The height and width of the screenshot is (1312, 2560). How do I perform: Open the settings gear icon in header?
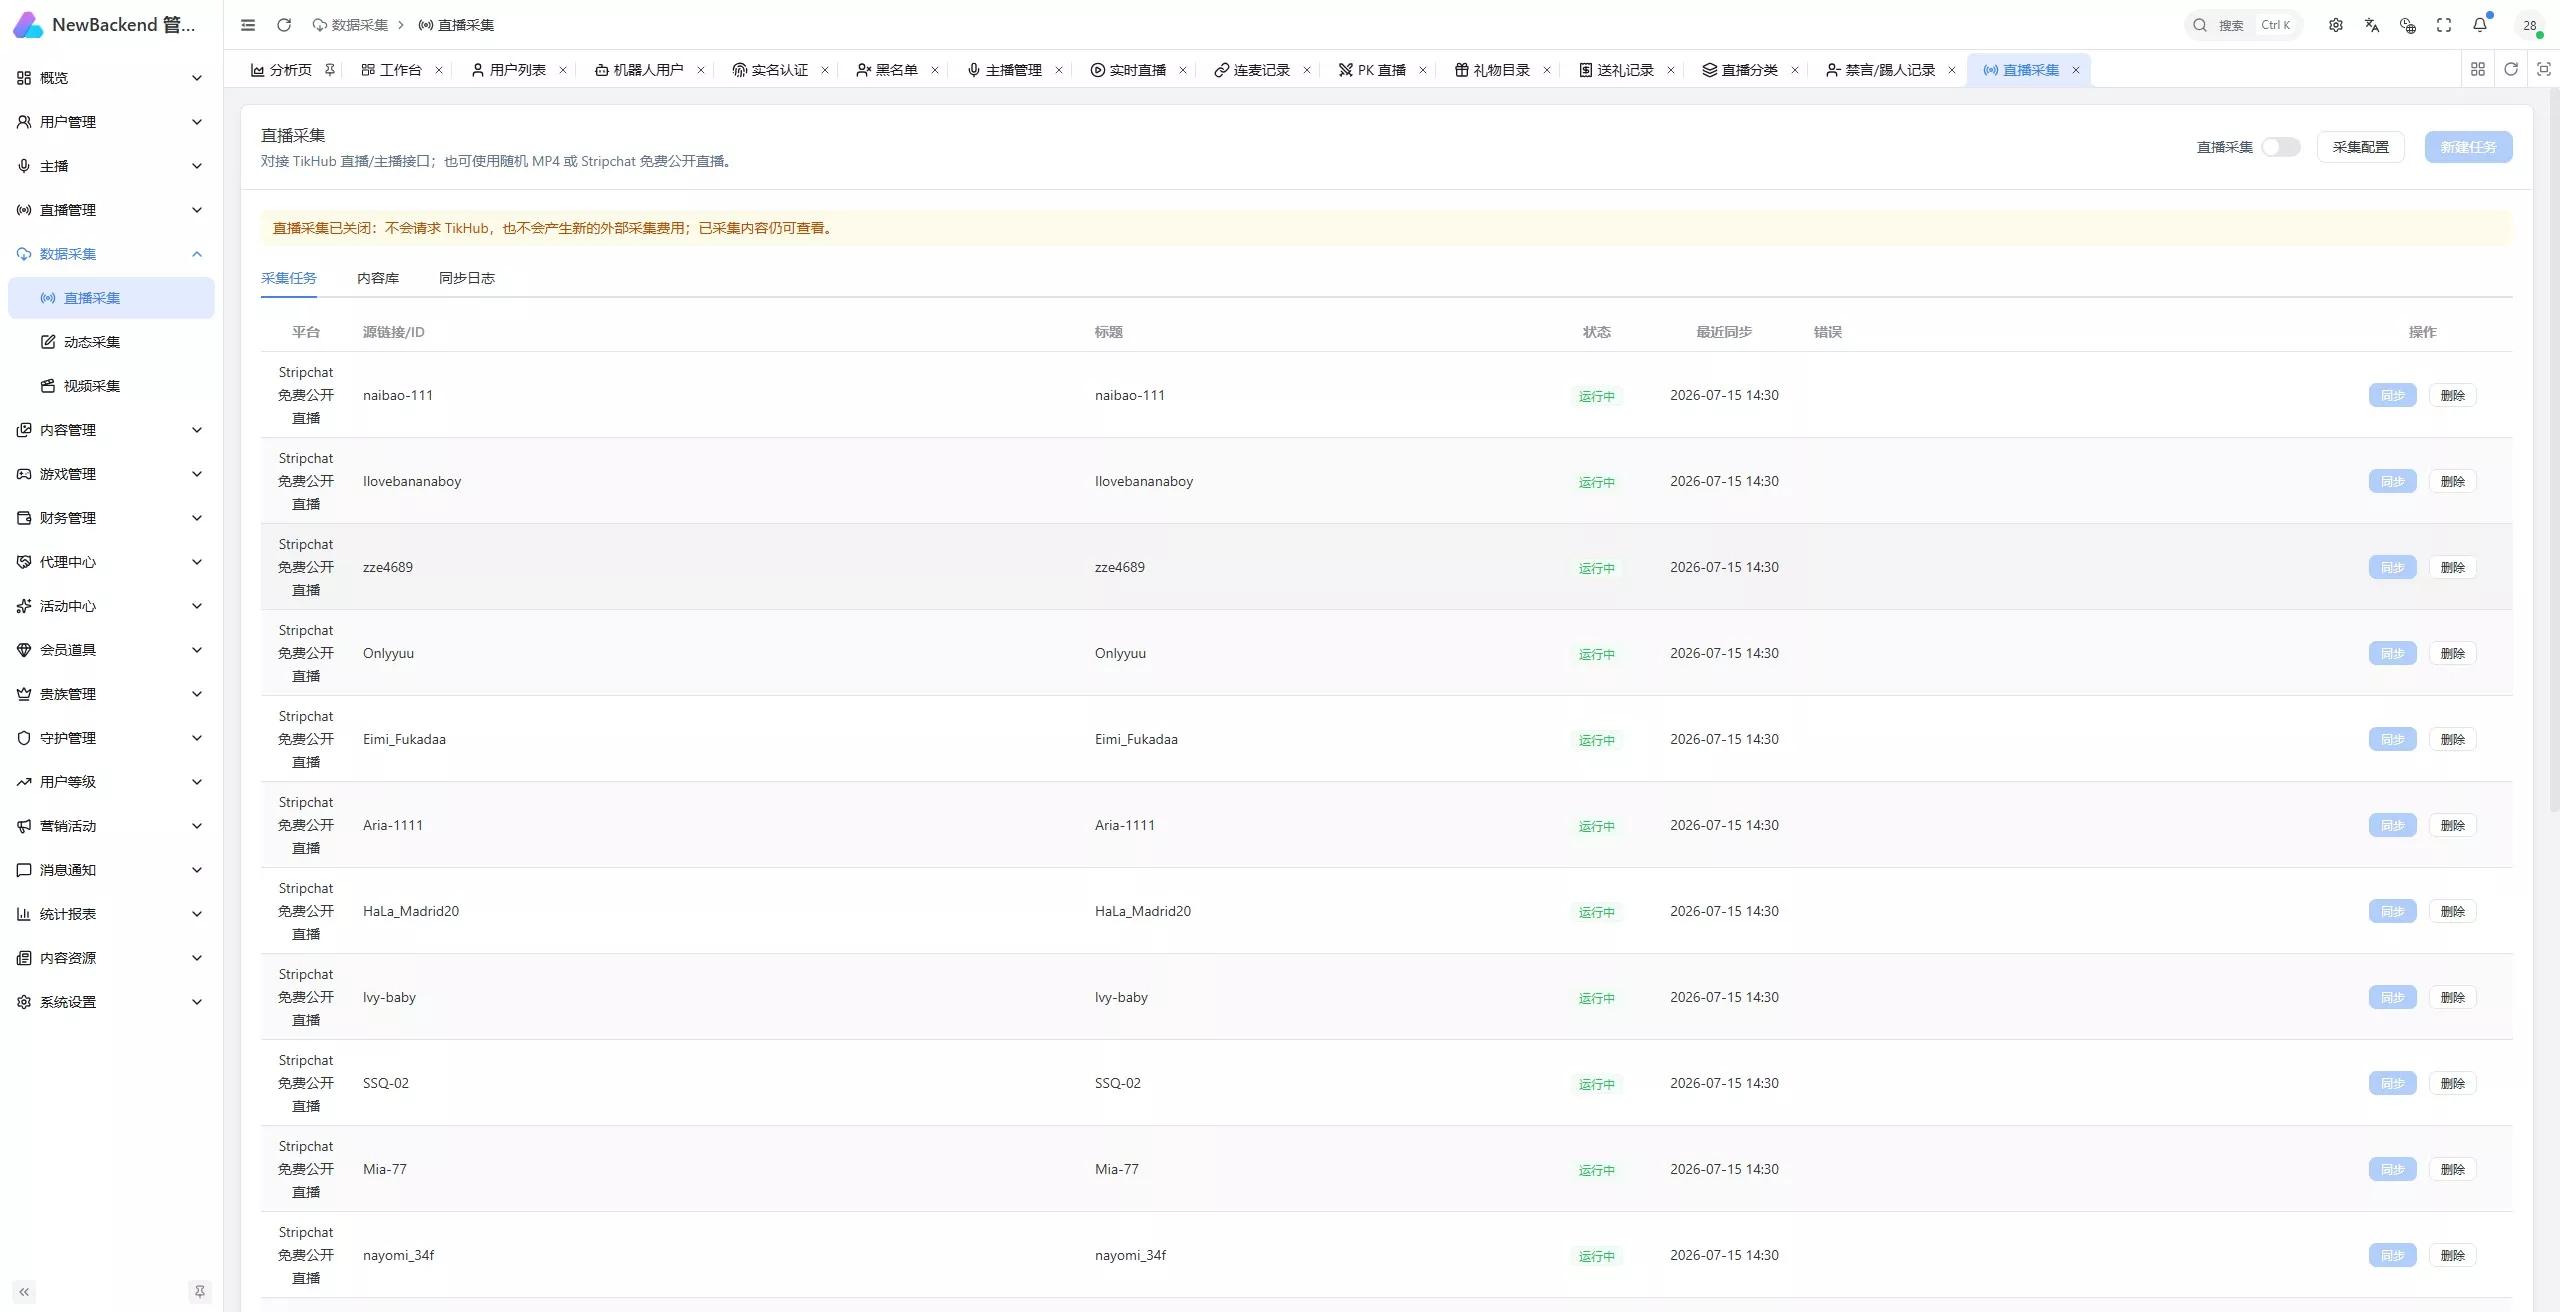point(2336,25)
